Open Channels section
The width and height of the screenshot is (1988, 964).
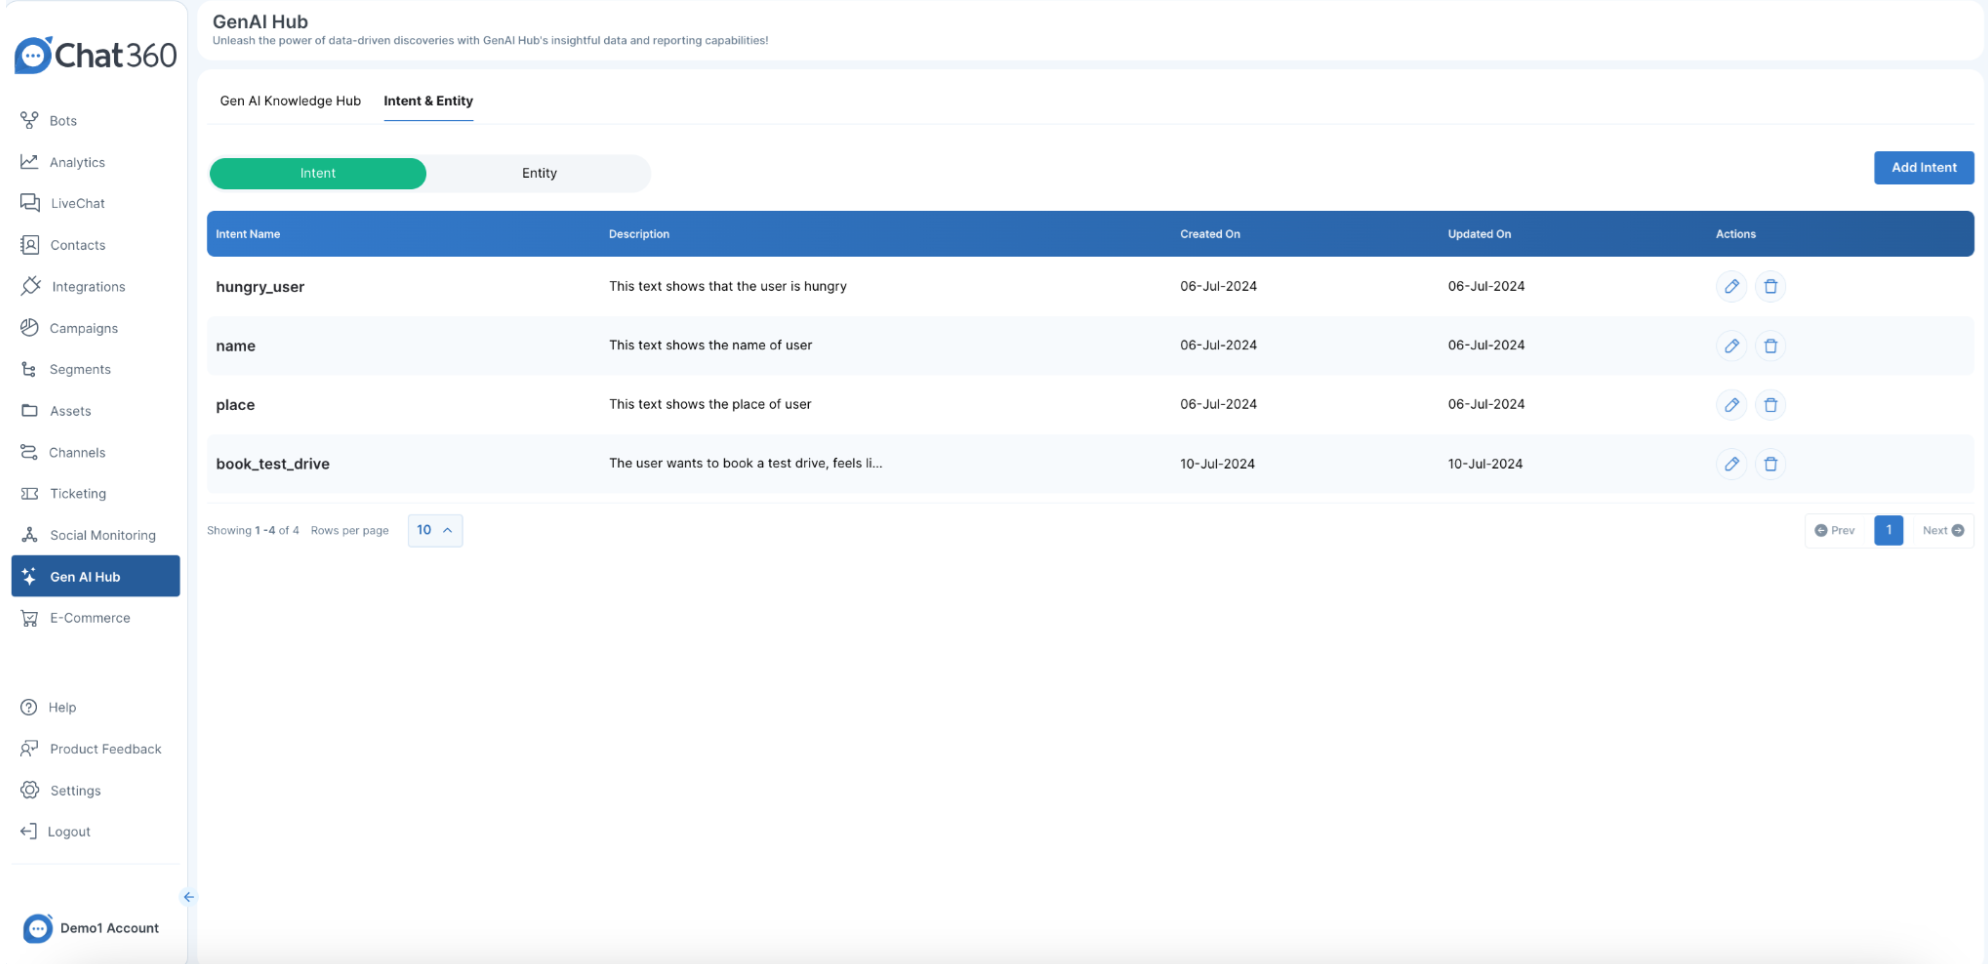(77, 452)
